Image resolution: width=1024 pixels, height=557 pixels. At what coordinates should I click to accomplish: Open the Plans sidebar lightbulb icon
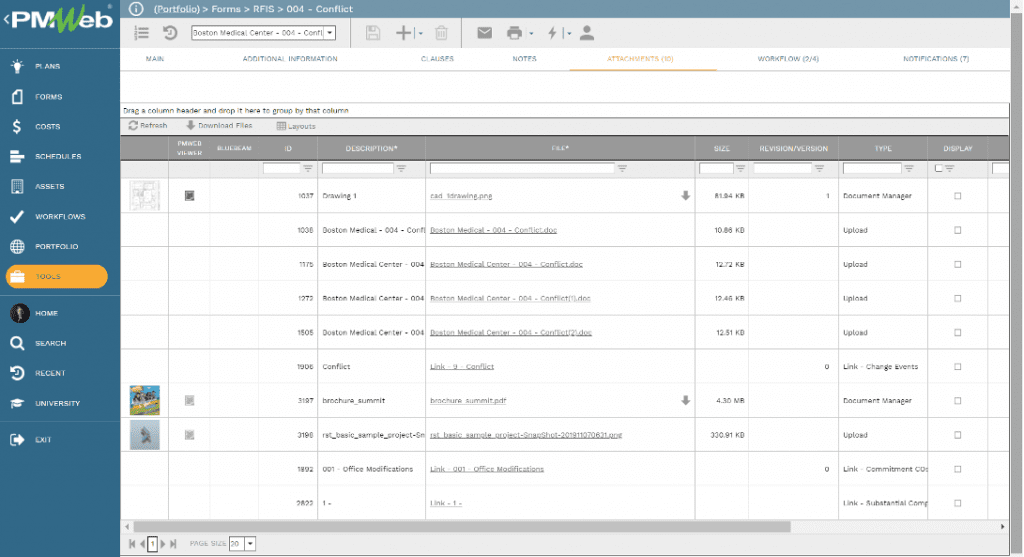pos(17,66)
